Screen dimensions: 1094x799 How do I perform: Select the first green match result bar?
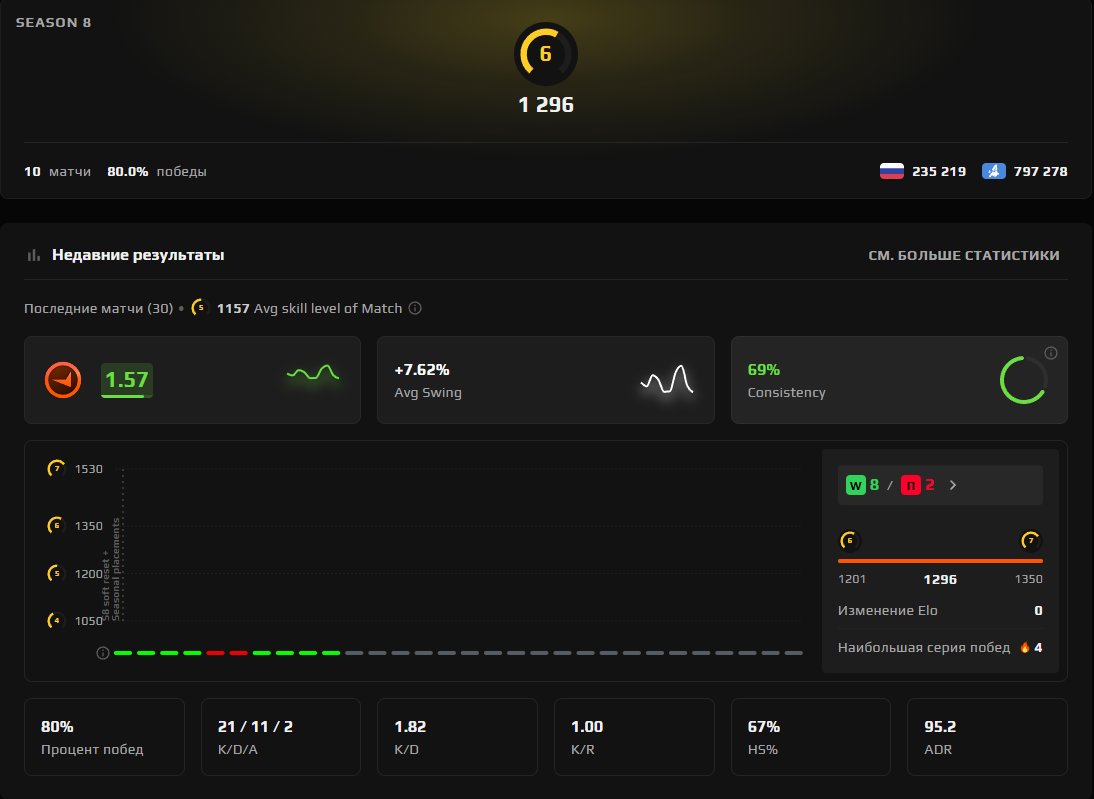point(123,653)
